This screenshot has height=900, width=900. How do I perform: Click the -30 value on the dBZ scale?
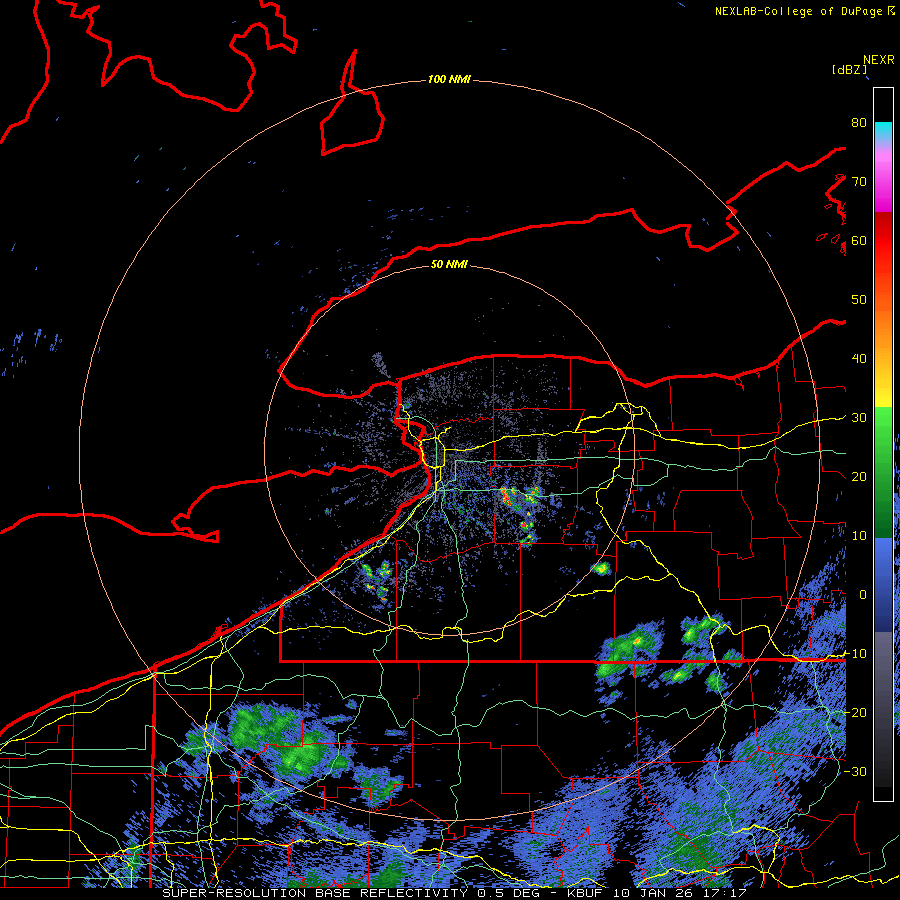click(x=855, y=771)
